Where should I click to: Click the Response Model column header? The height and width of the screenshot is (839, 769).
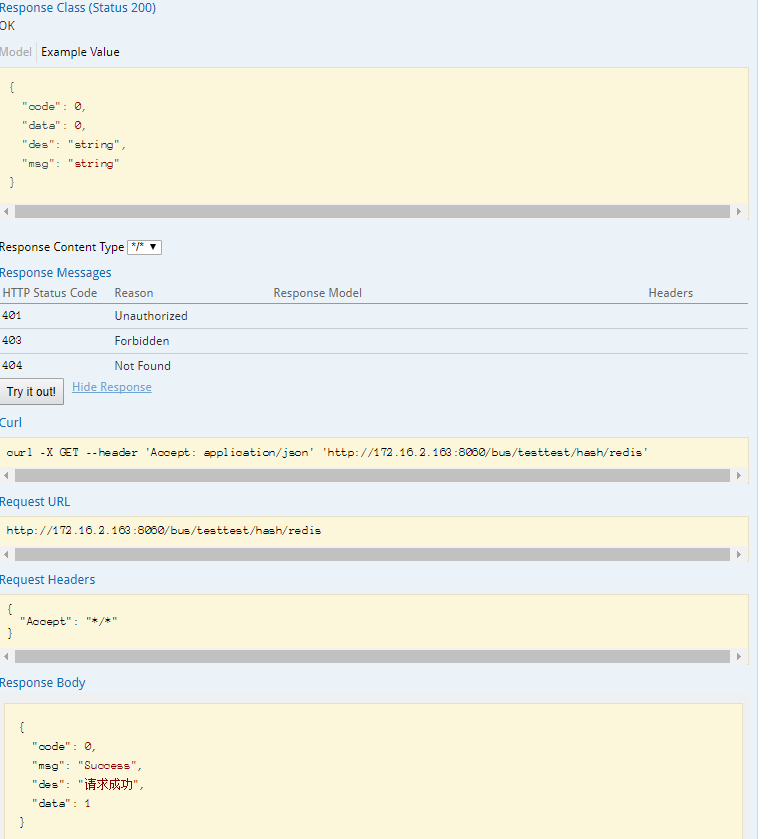click(x=317, y=293)
